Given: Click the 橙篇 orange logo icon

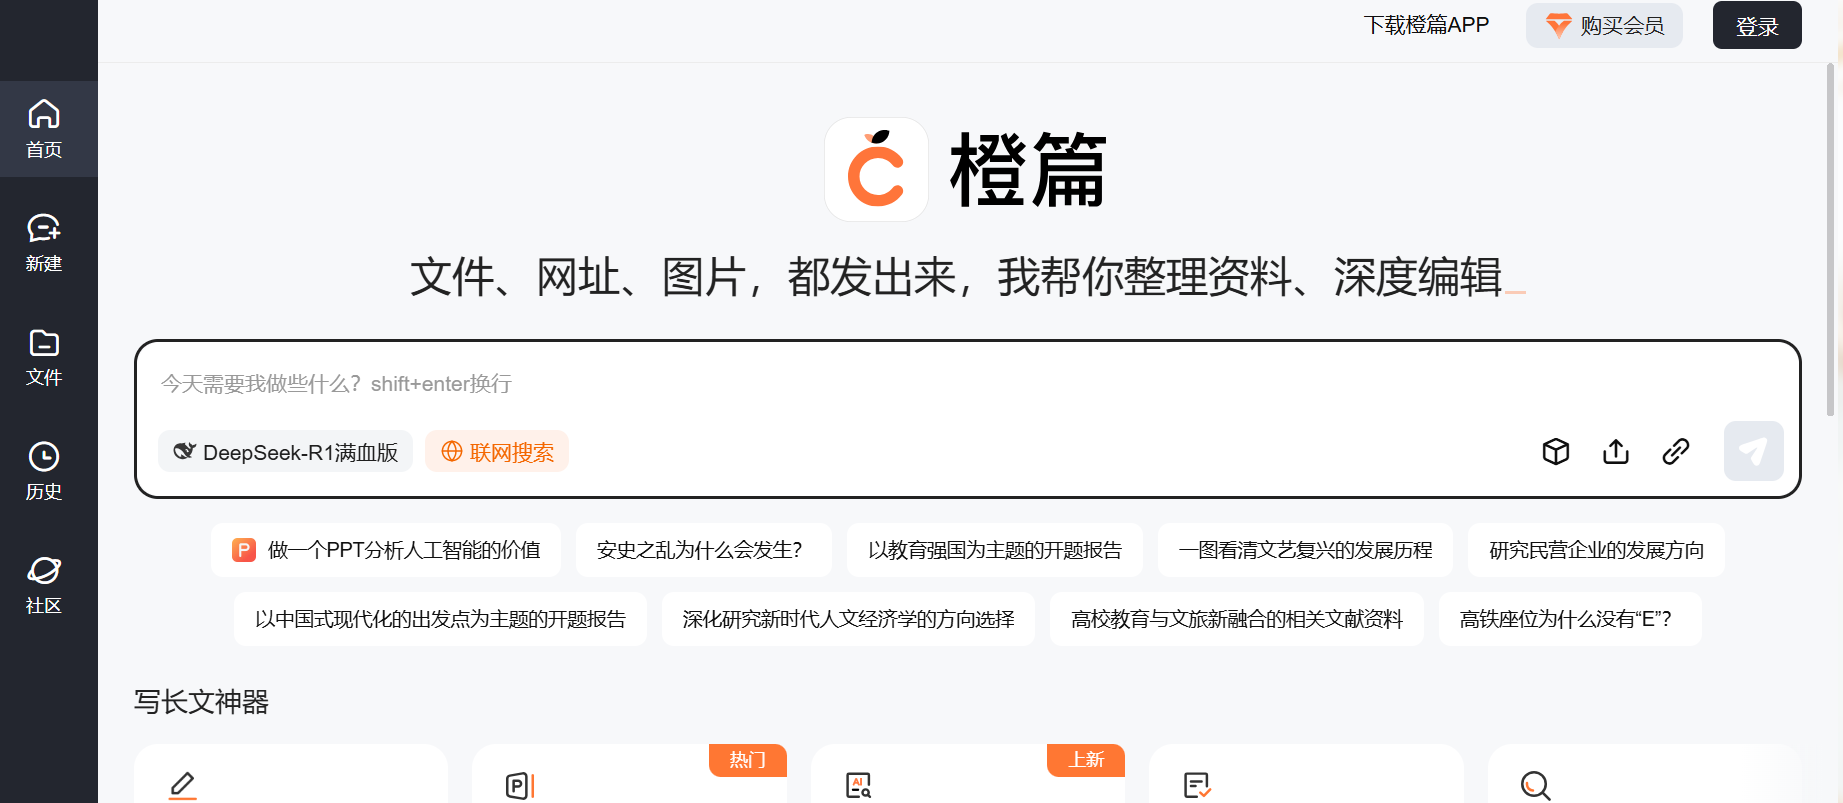Looking at the screenshot, I should click(876, 169).
